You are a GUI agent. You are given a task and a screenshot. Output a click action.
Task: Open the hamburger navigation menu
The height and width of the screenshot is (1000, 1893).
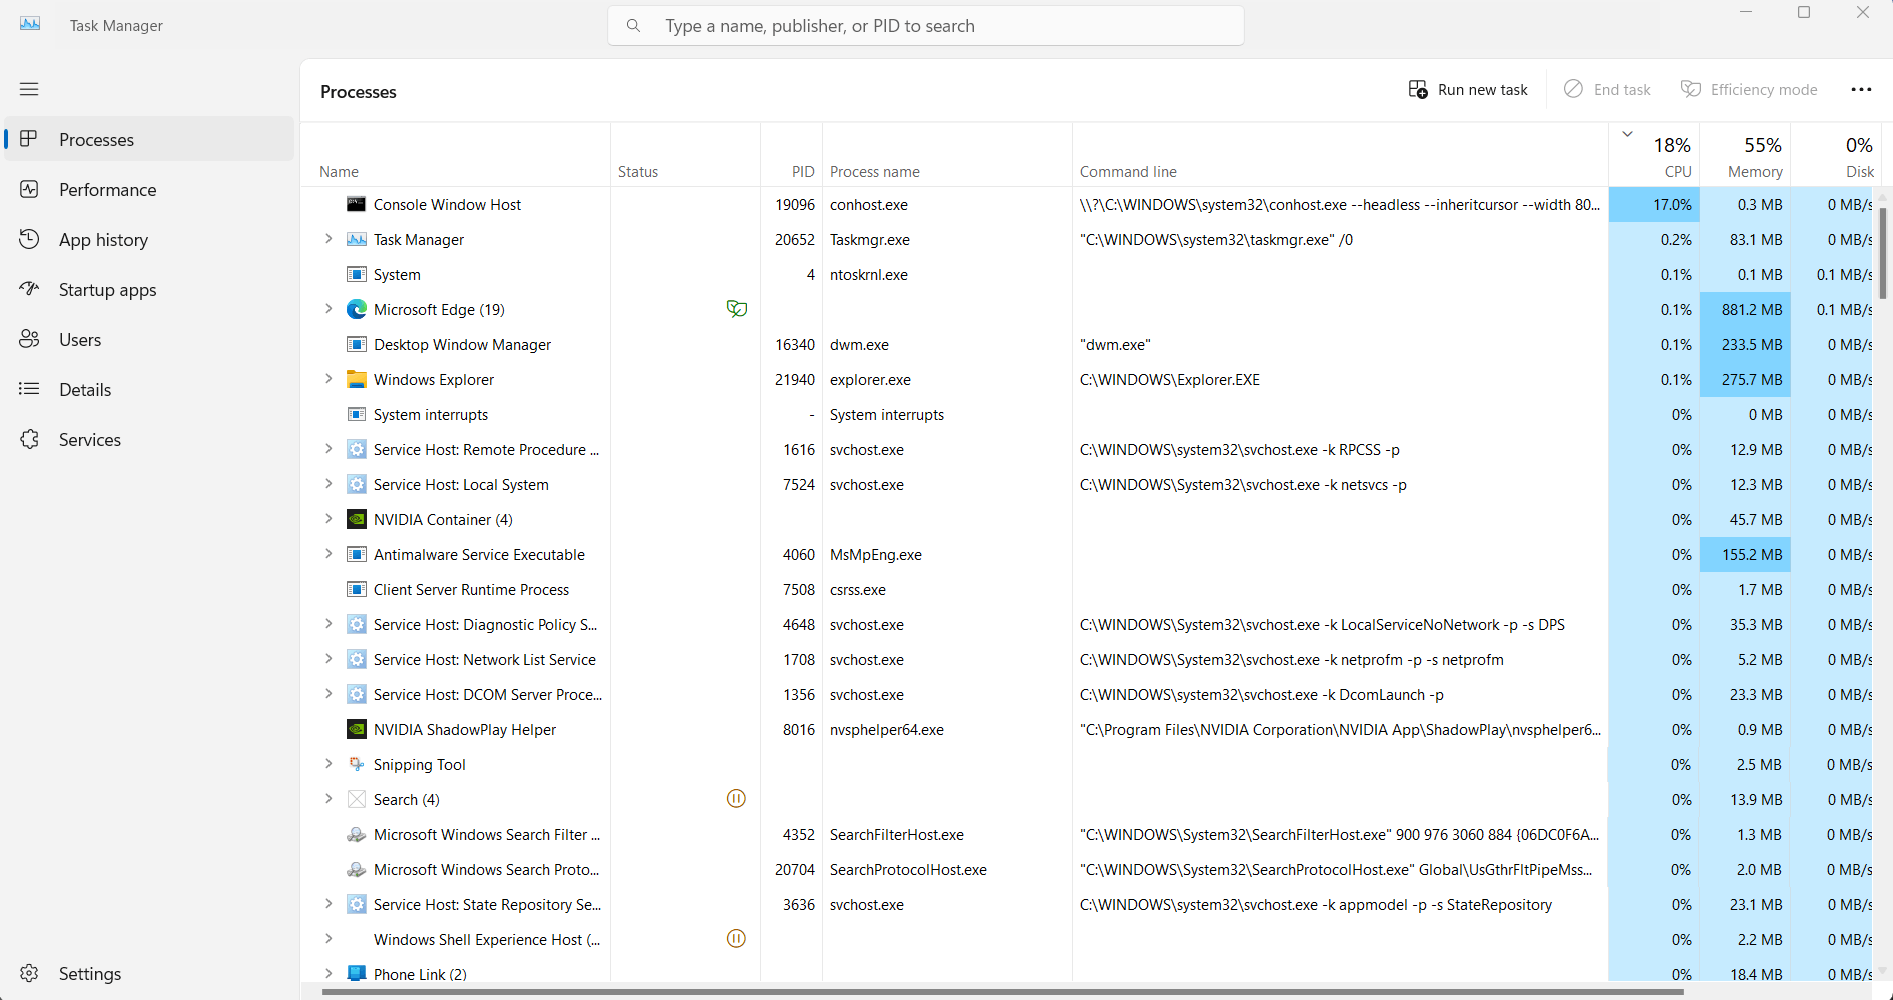click(29, 89)
